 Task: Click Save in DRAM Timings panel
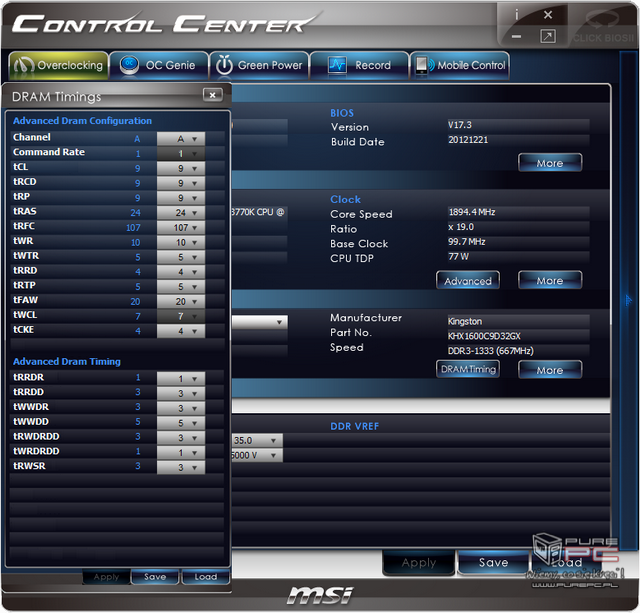155,577
